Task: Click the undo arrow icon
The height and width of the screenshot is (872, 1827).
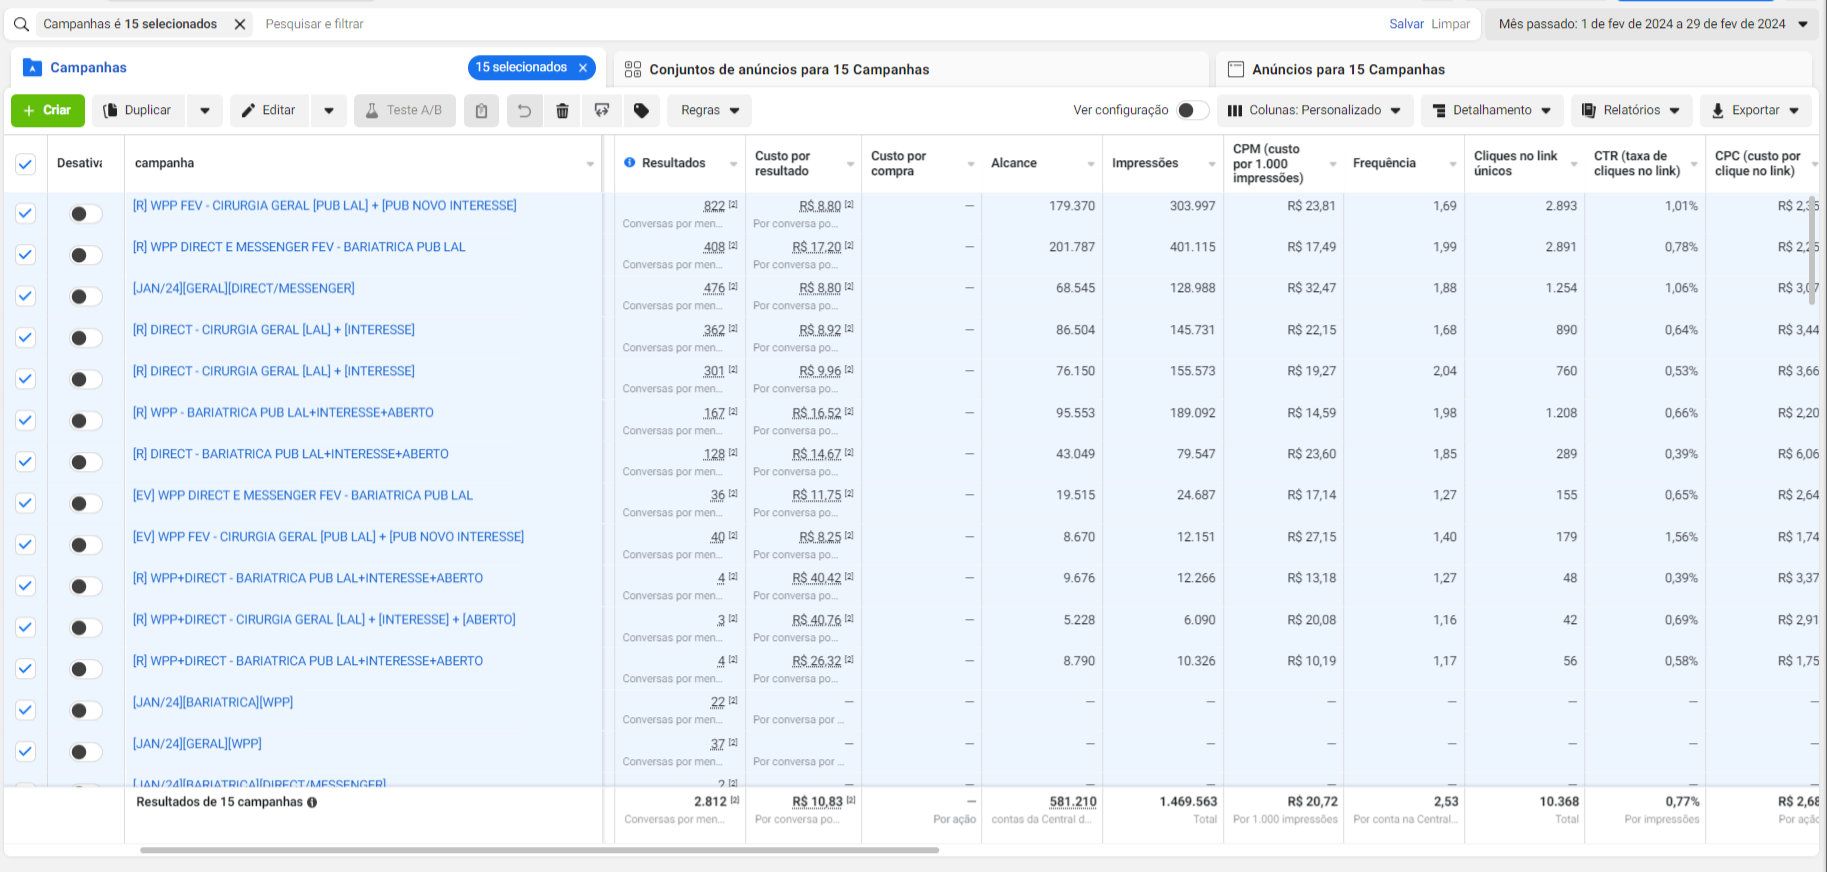Action: click(x=523, y=110)
